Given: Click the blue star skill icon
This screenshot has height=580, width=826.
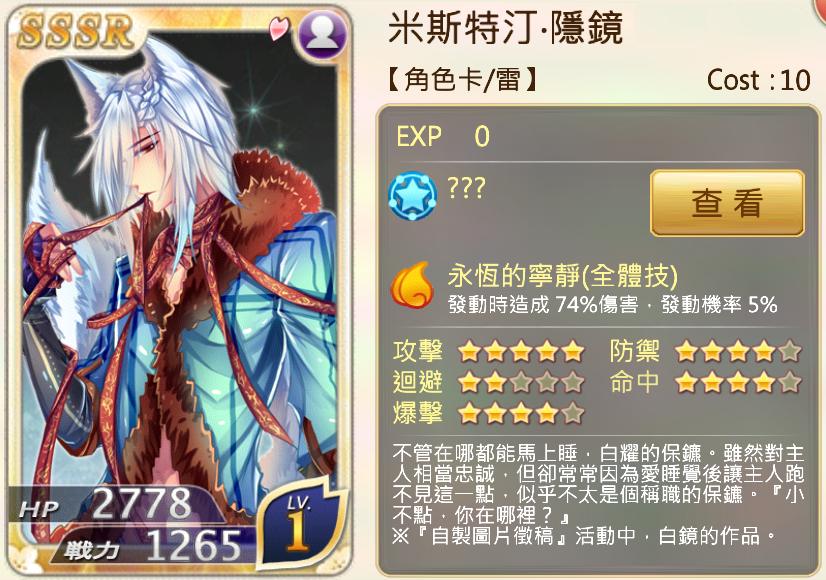Looking at the screenshot, I should click(412, 196).
